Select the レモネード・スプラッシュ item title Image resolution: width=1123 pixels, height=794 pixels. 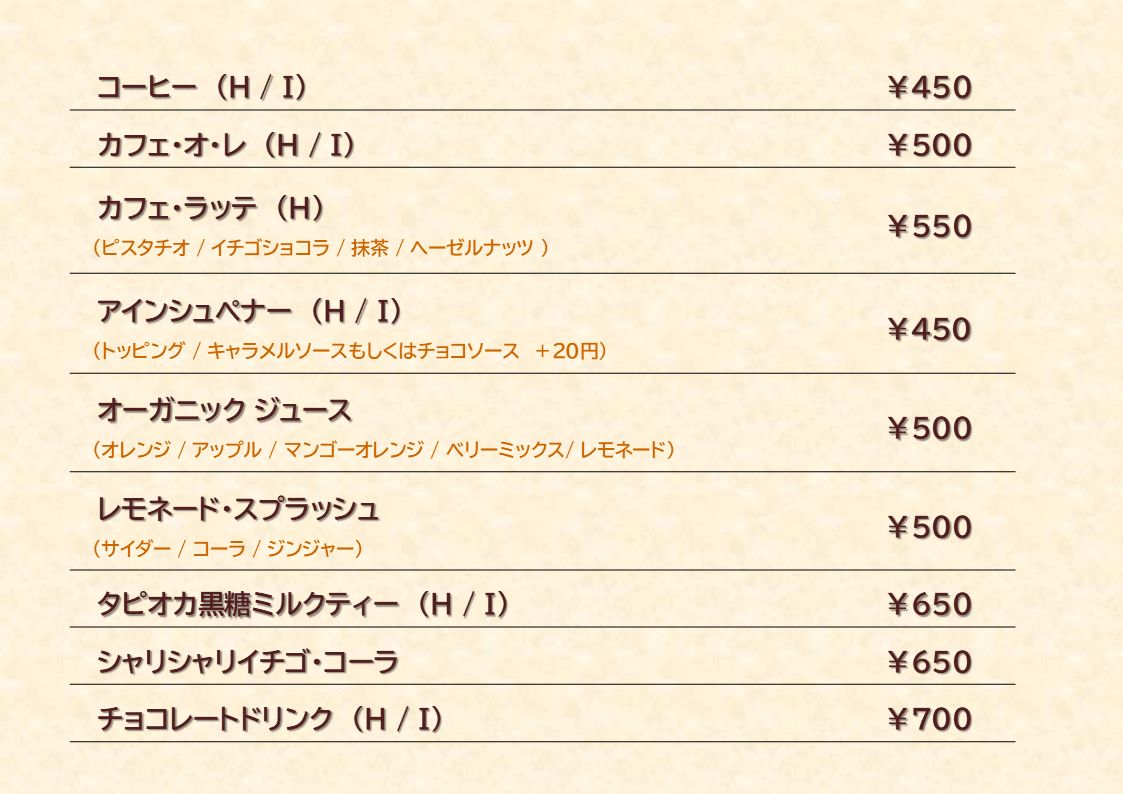pyautogui.click(x=238, y=510)
